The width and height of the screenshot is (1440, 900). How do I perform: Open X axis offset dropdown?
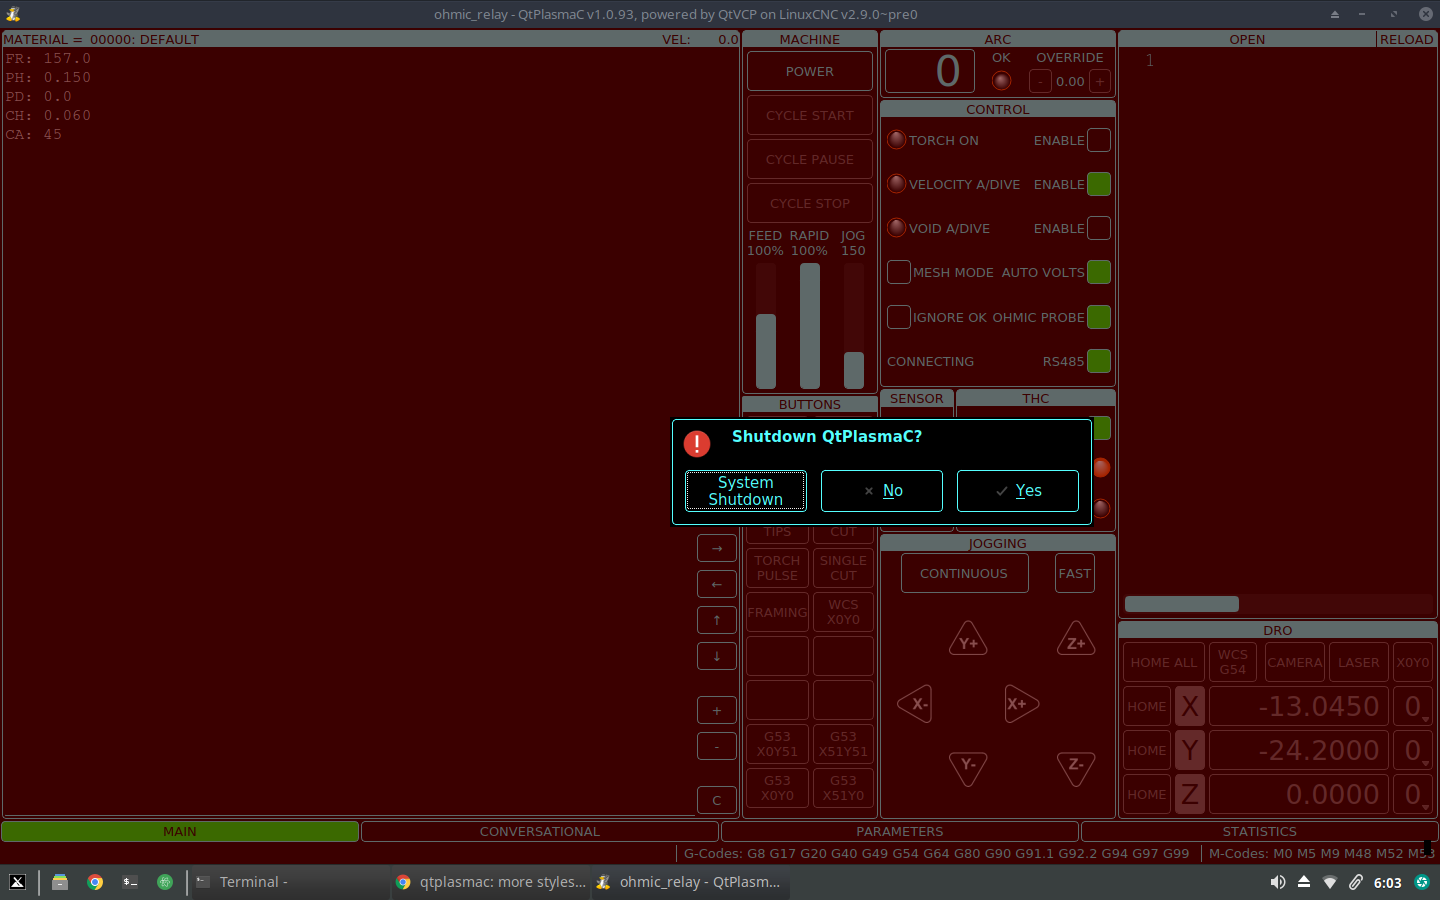(1413, 706)
